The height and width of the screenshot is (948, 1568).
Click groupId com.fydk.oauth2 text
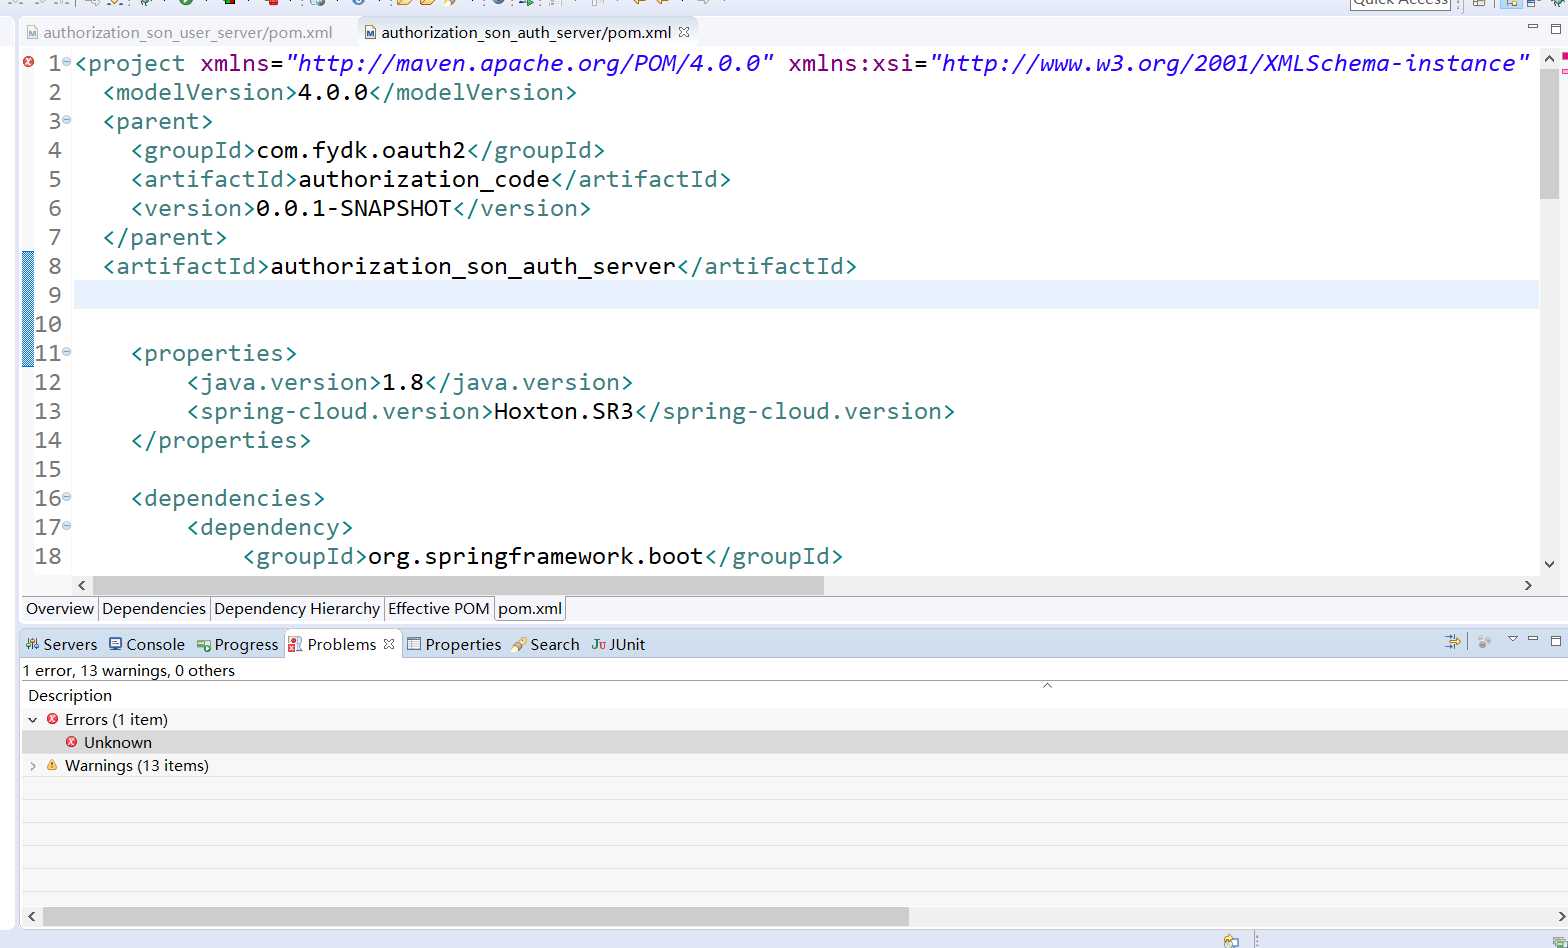[361, 150]
